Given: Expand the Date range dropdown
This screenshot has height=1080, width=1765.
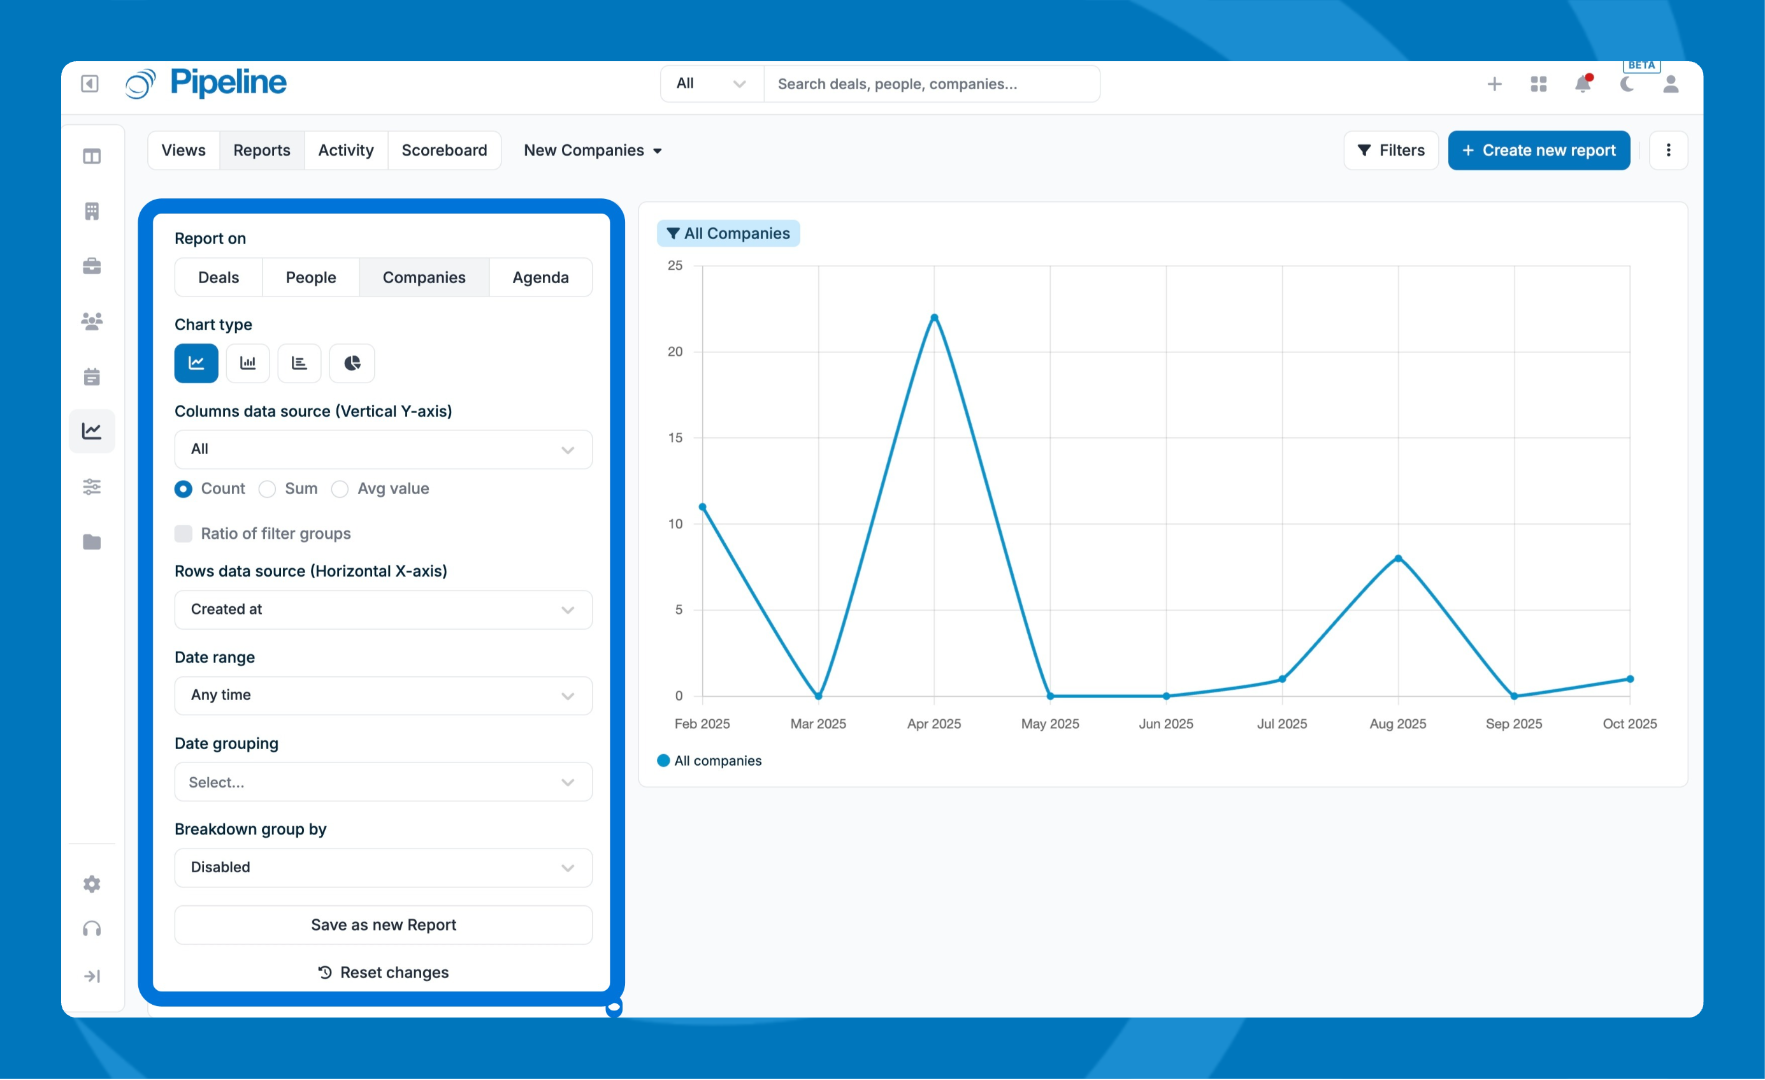Looking at the screenshot, I should point(383,695).
